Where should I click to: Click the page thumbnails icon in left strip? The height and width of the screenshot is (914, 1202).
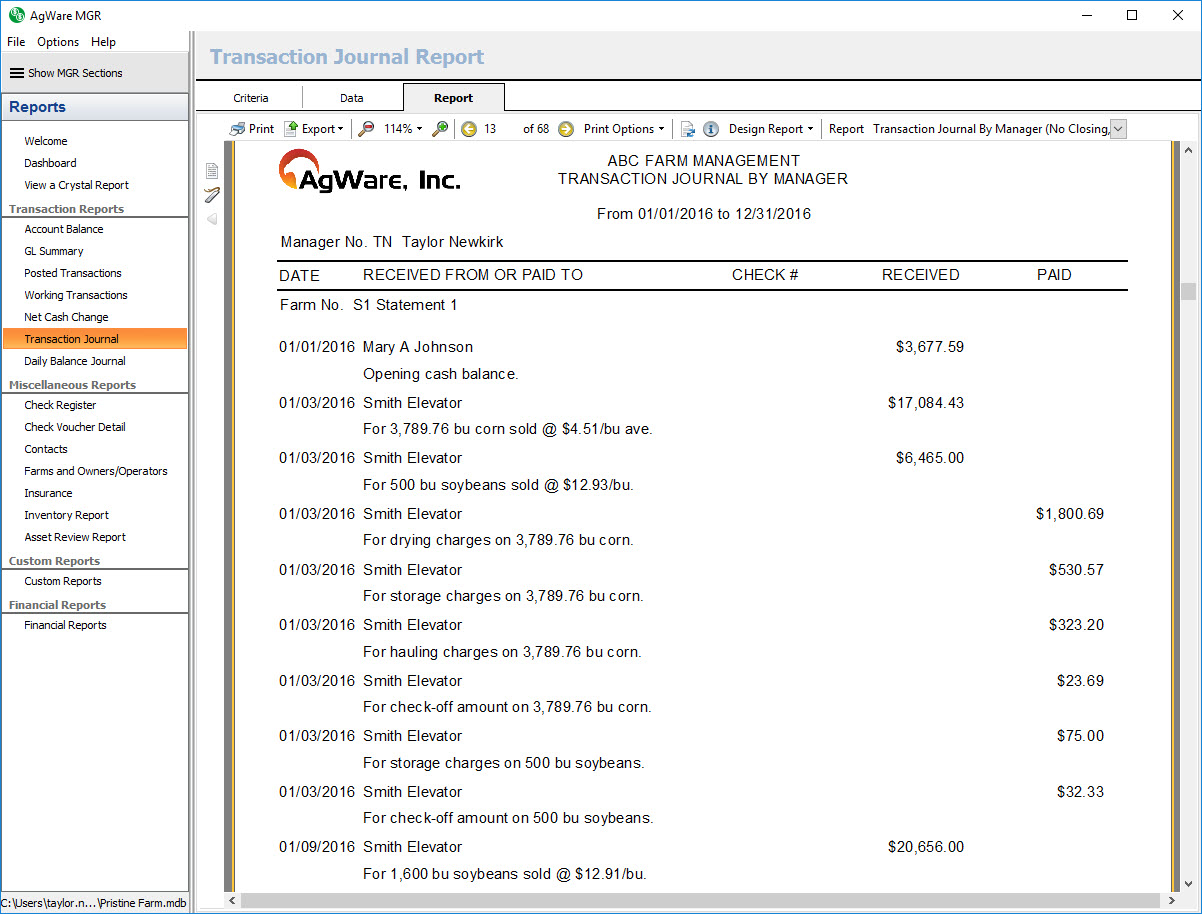click(212, 171)
